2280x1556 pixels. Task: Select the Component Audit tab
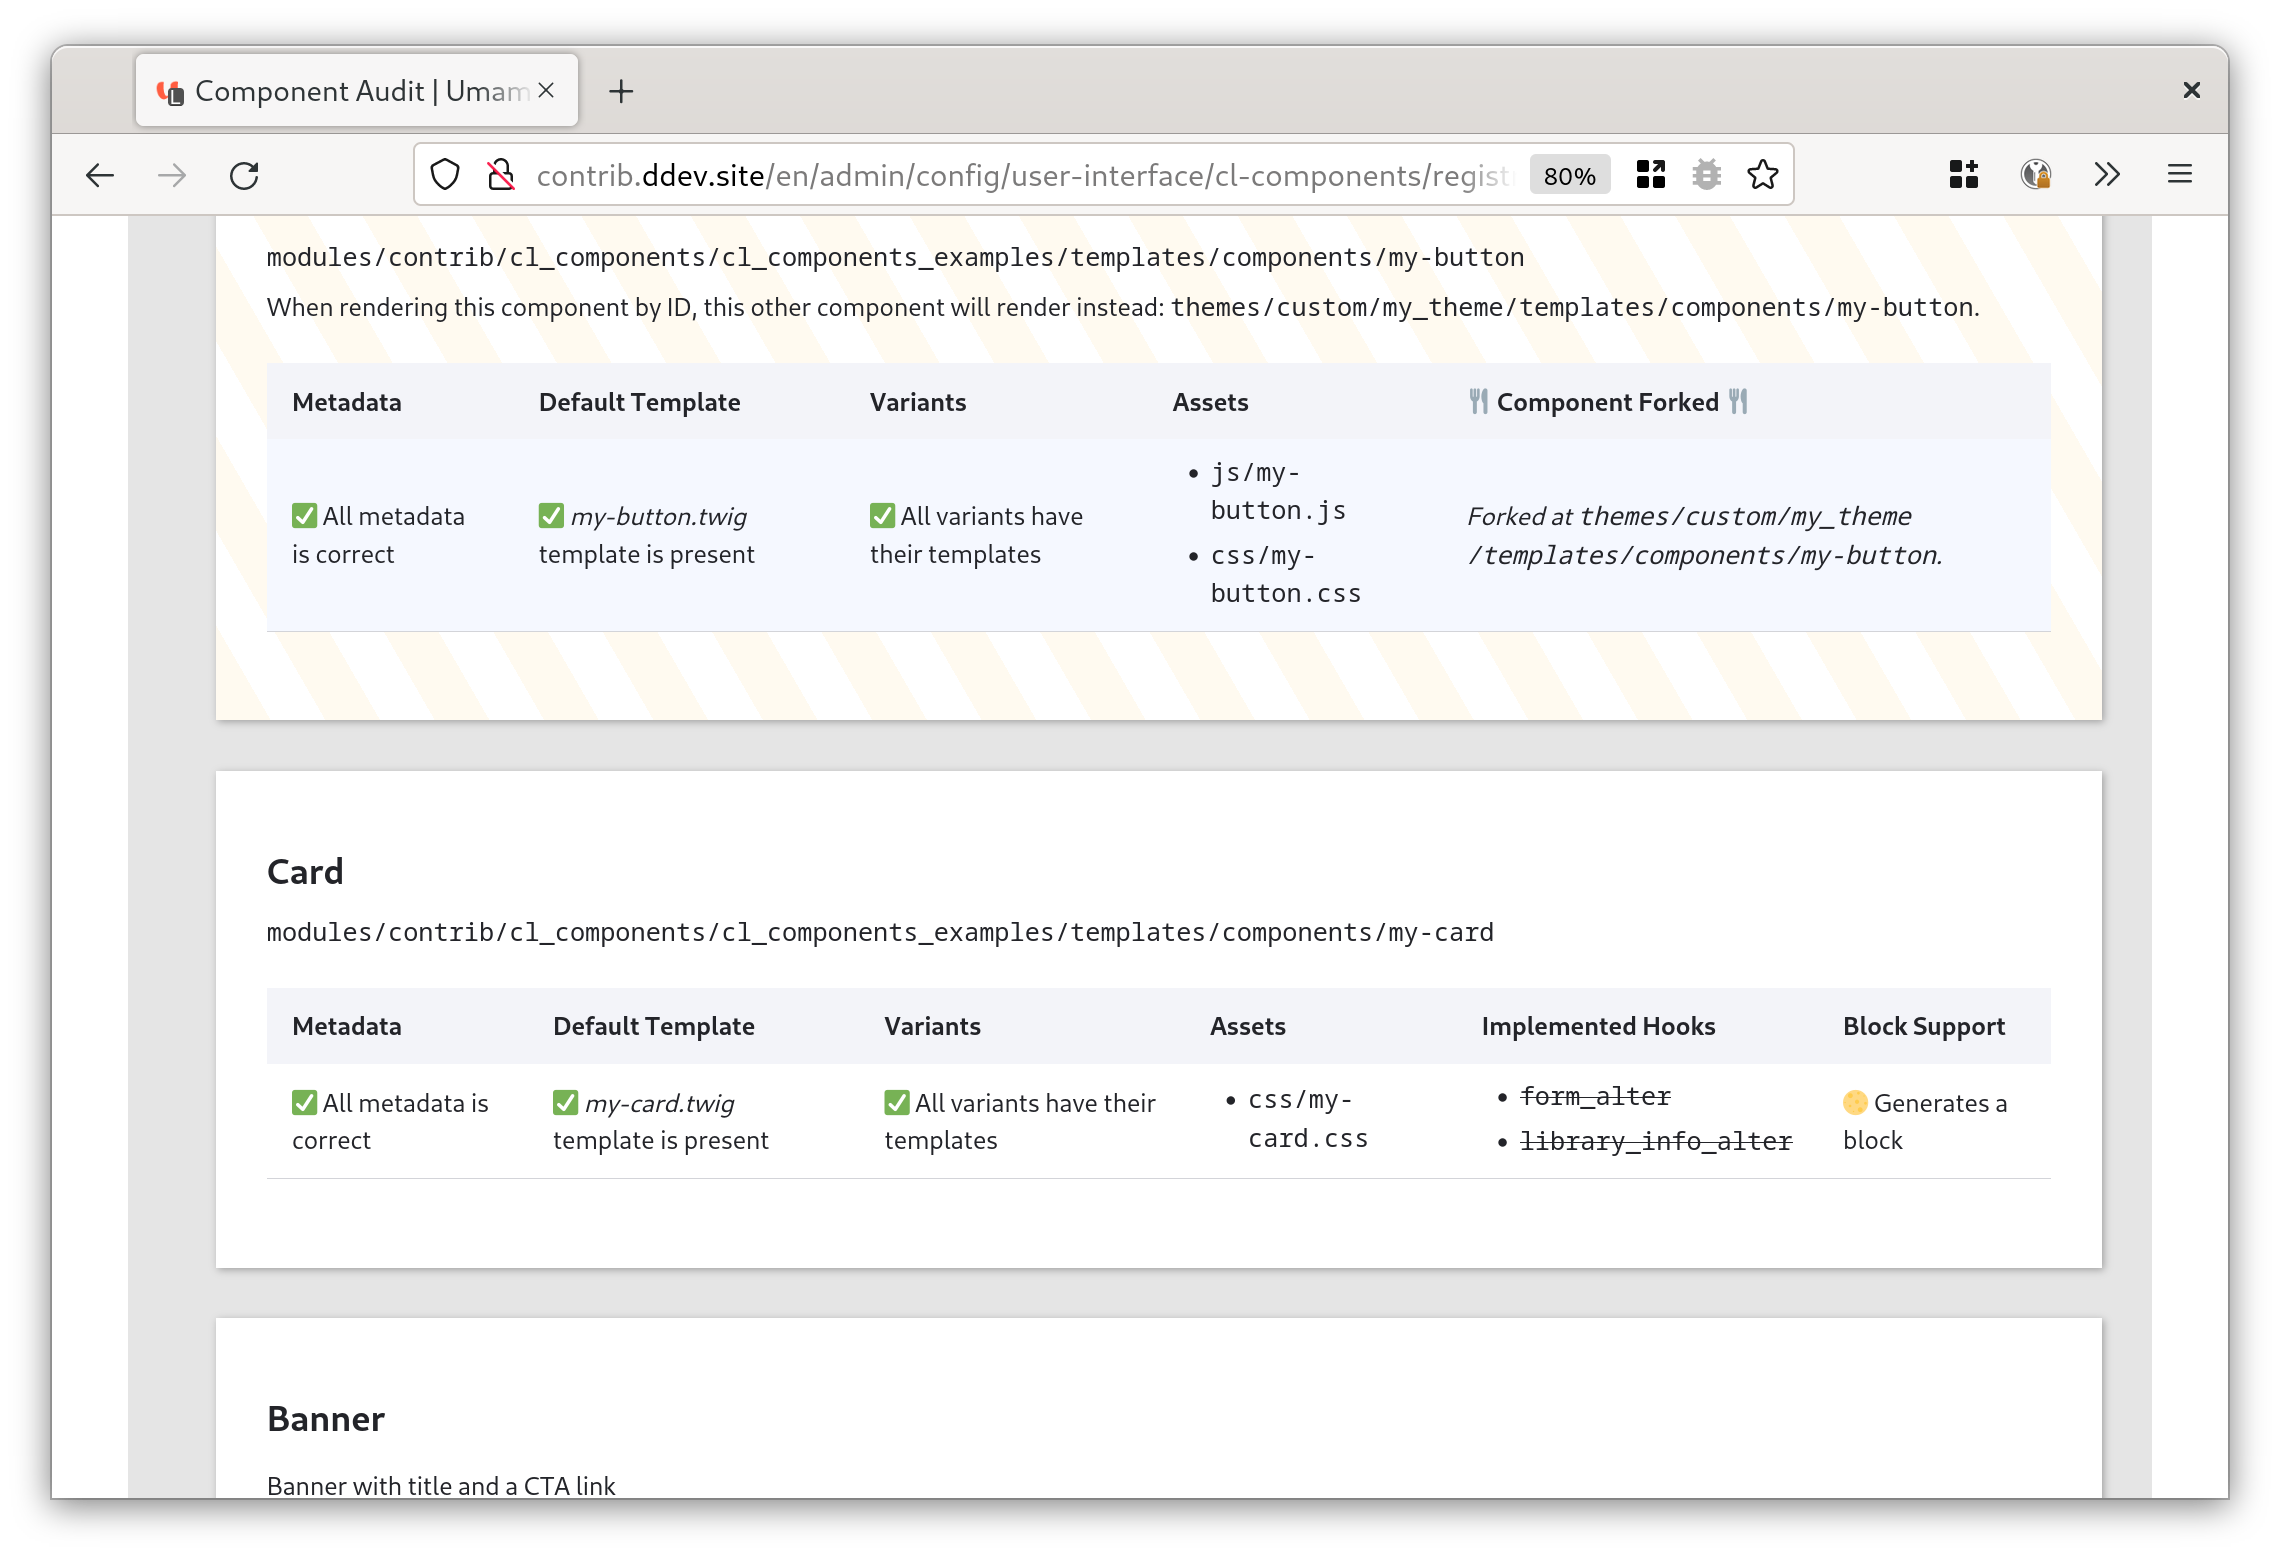click(x=340, y=91)
